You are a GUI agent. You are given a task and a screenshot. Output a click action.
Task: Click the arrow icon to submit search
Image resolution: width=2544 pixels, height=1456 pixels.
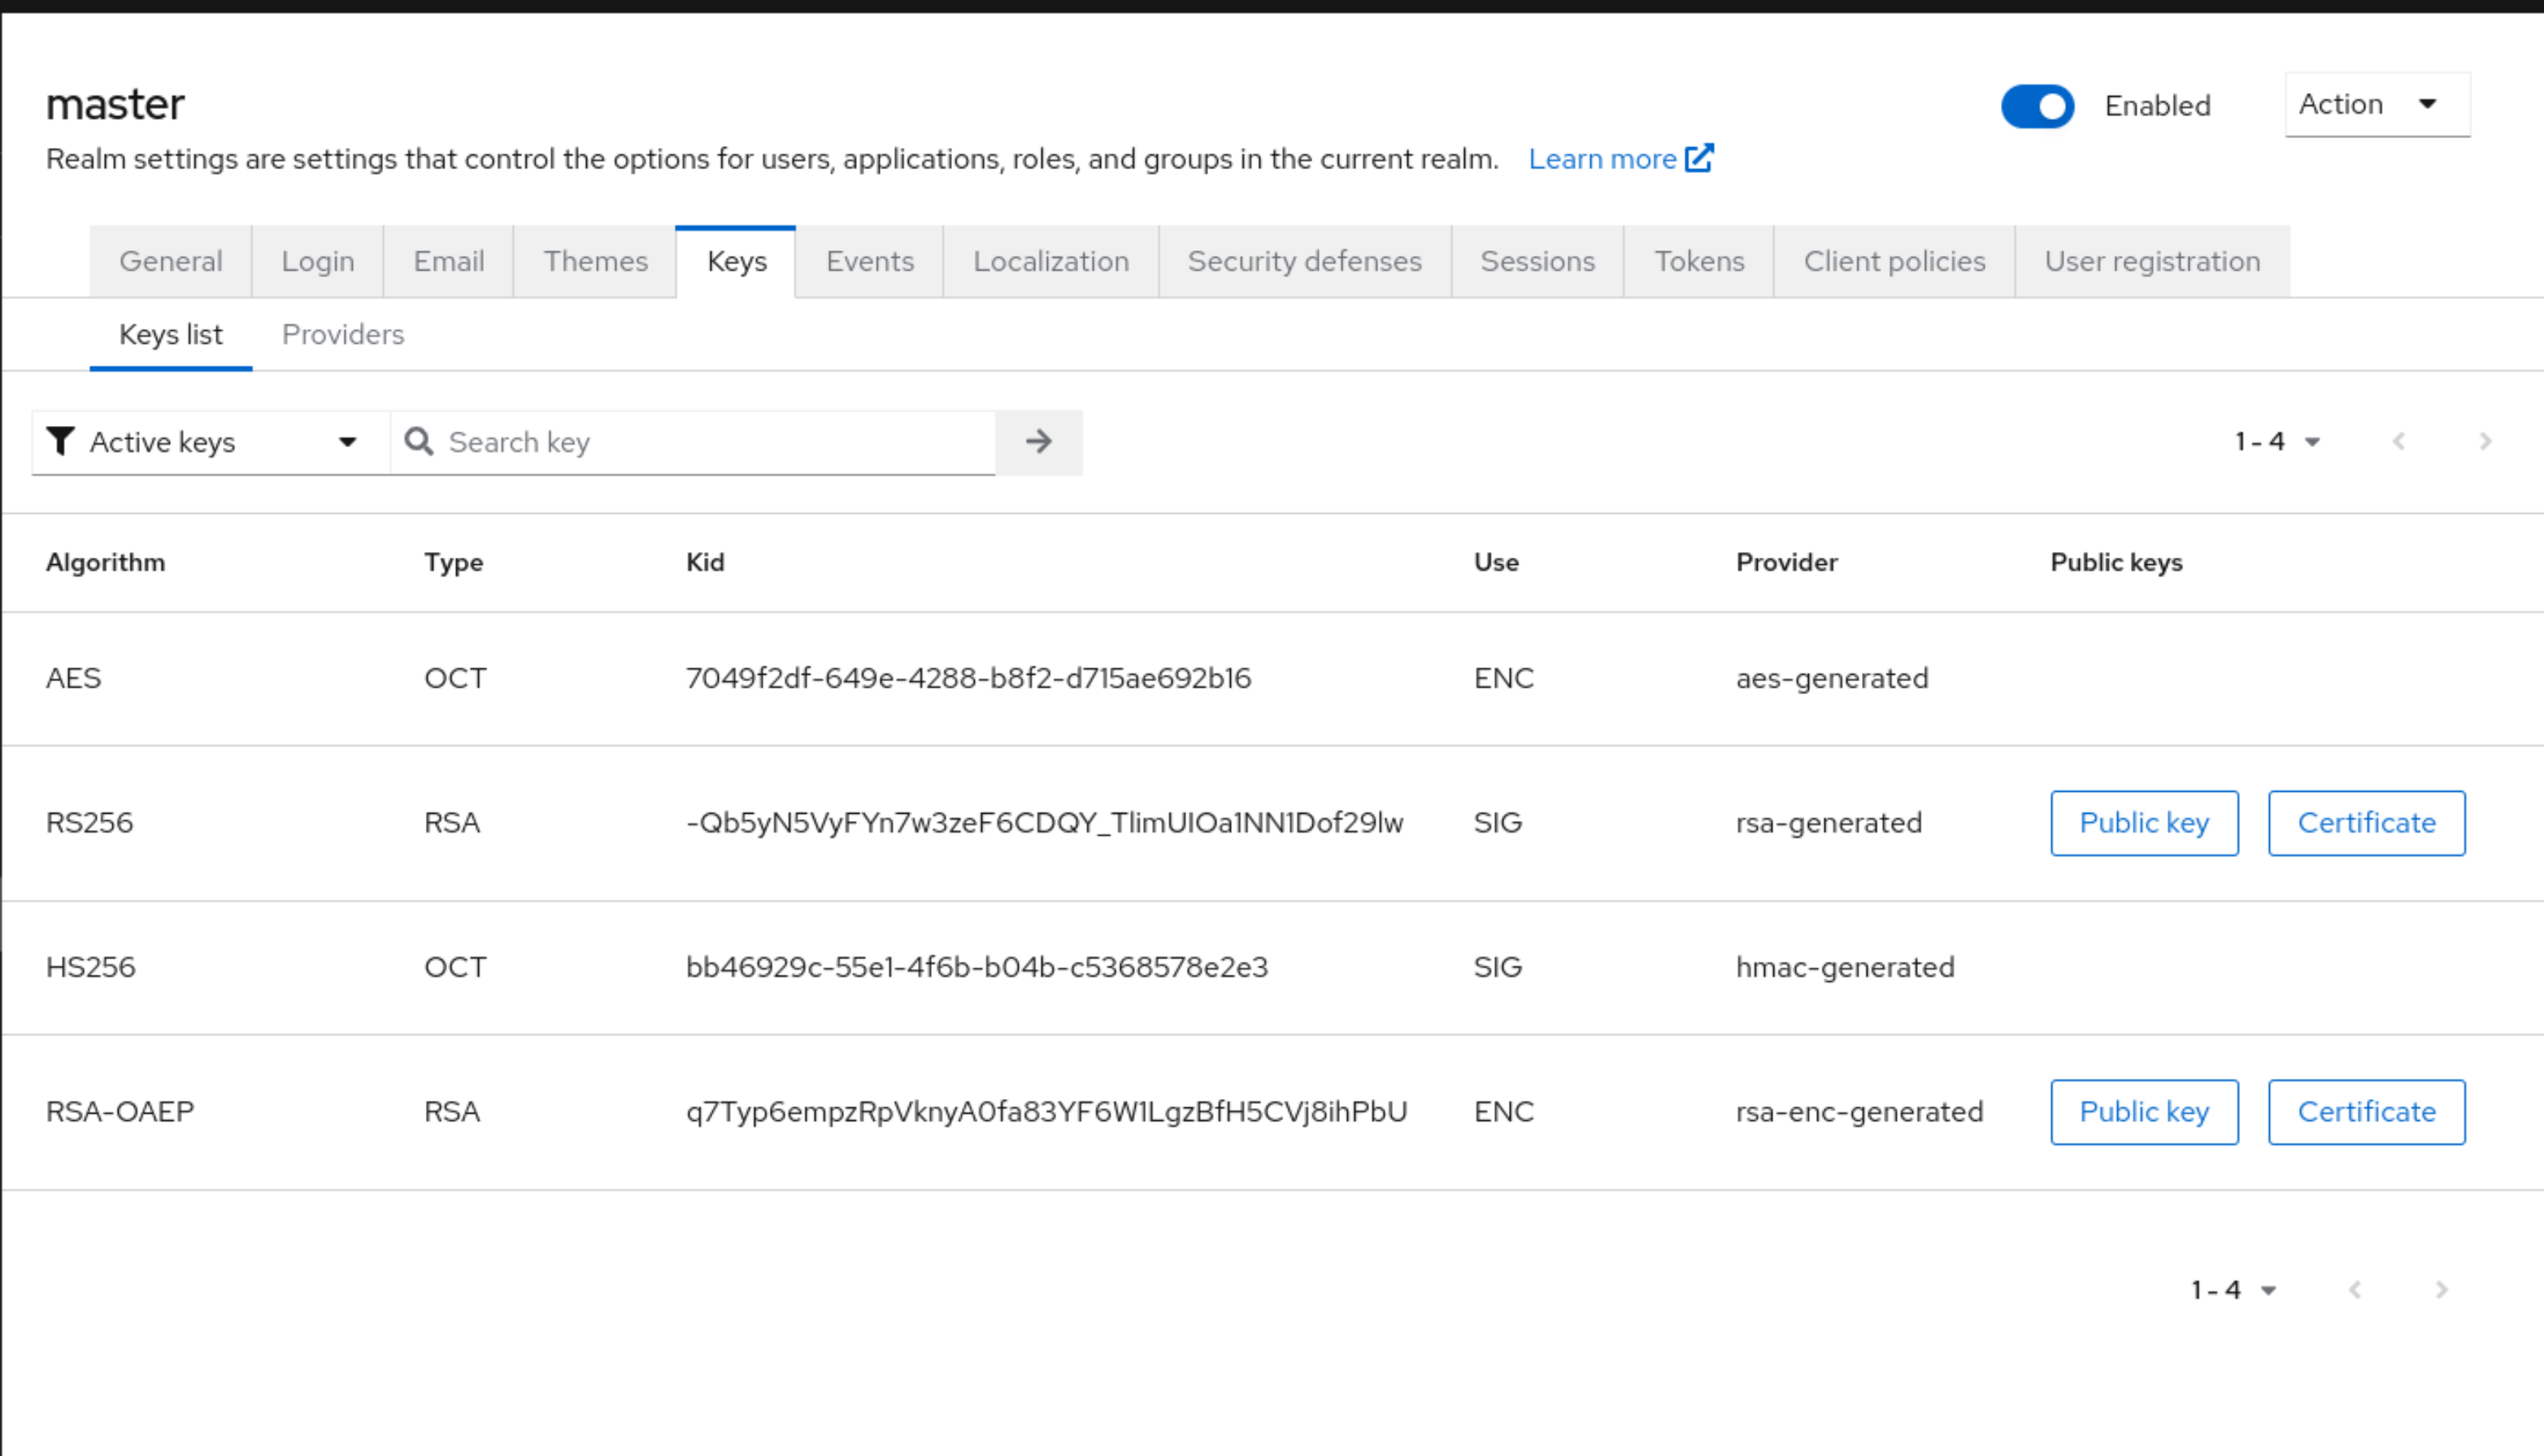(x=1039, y=441)
